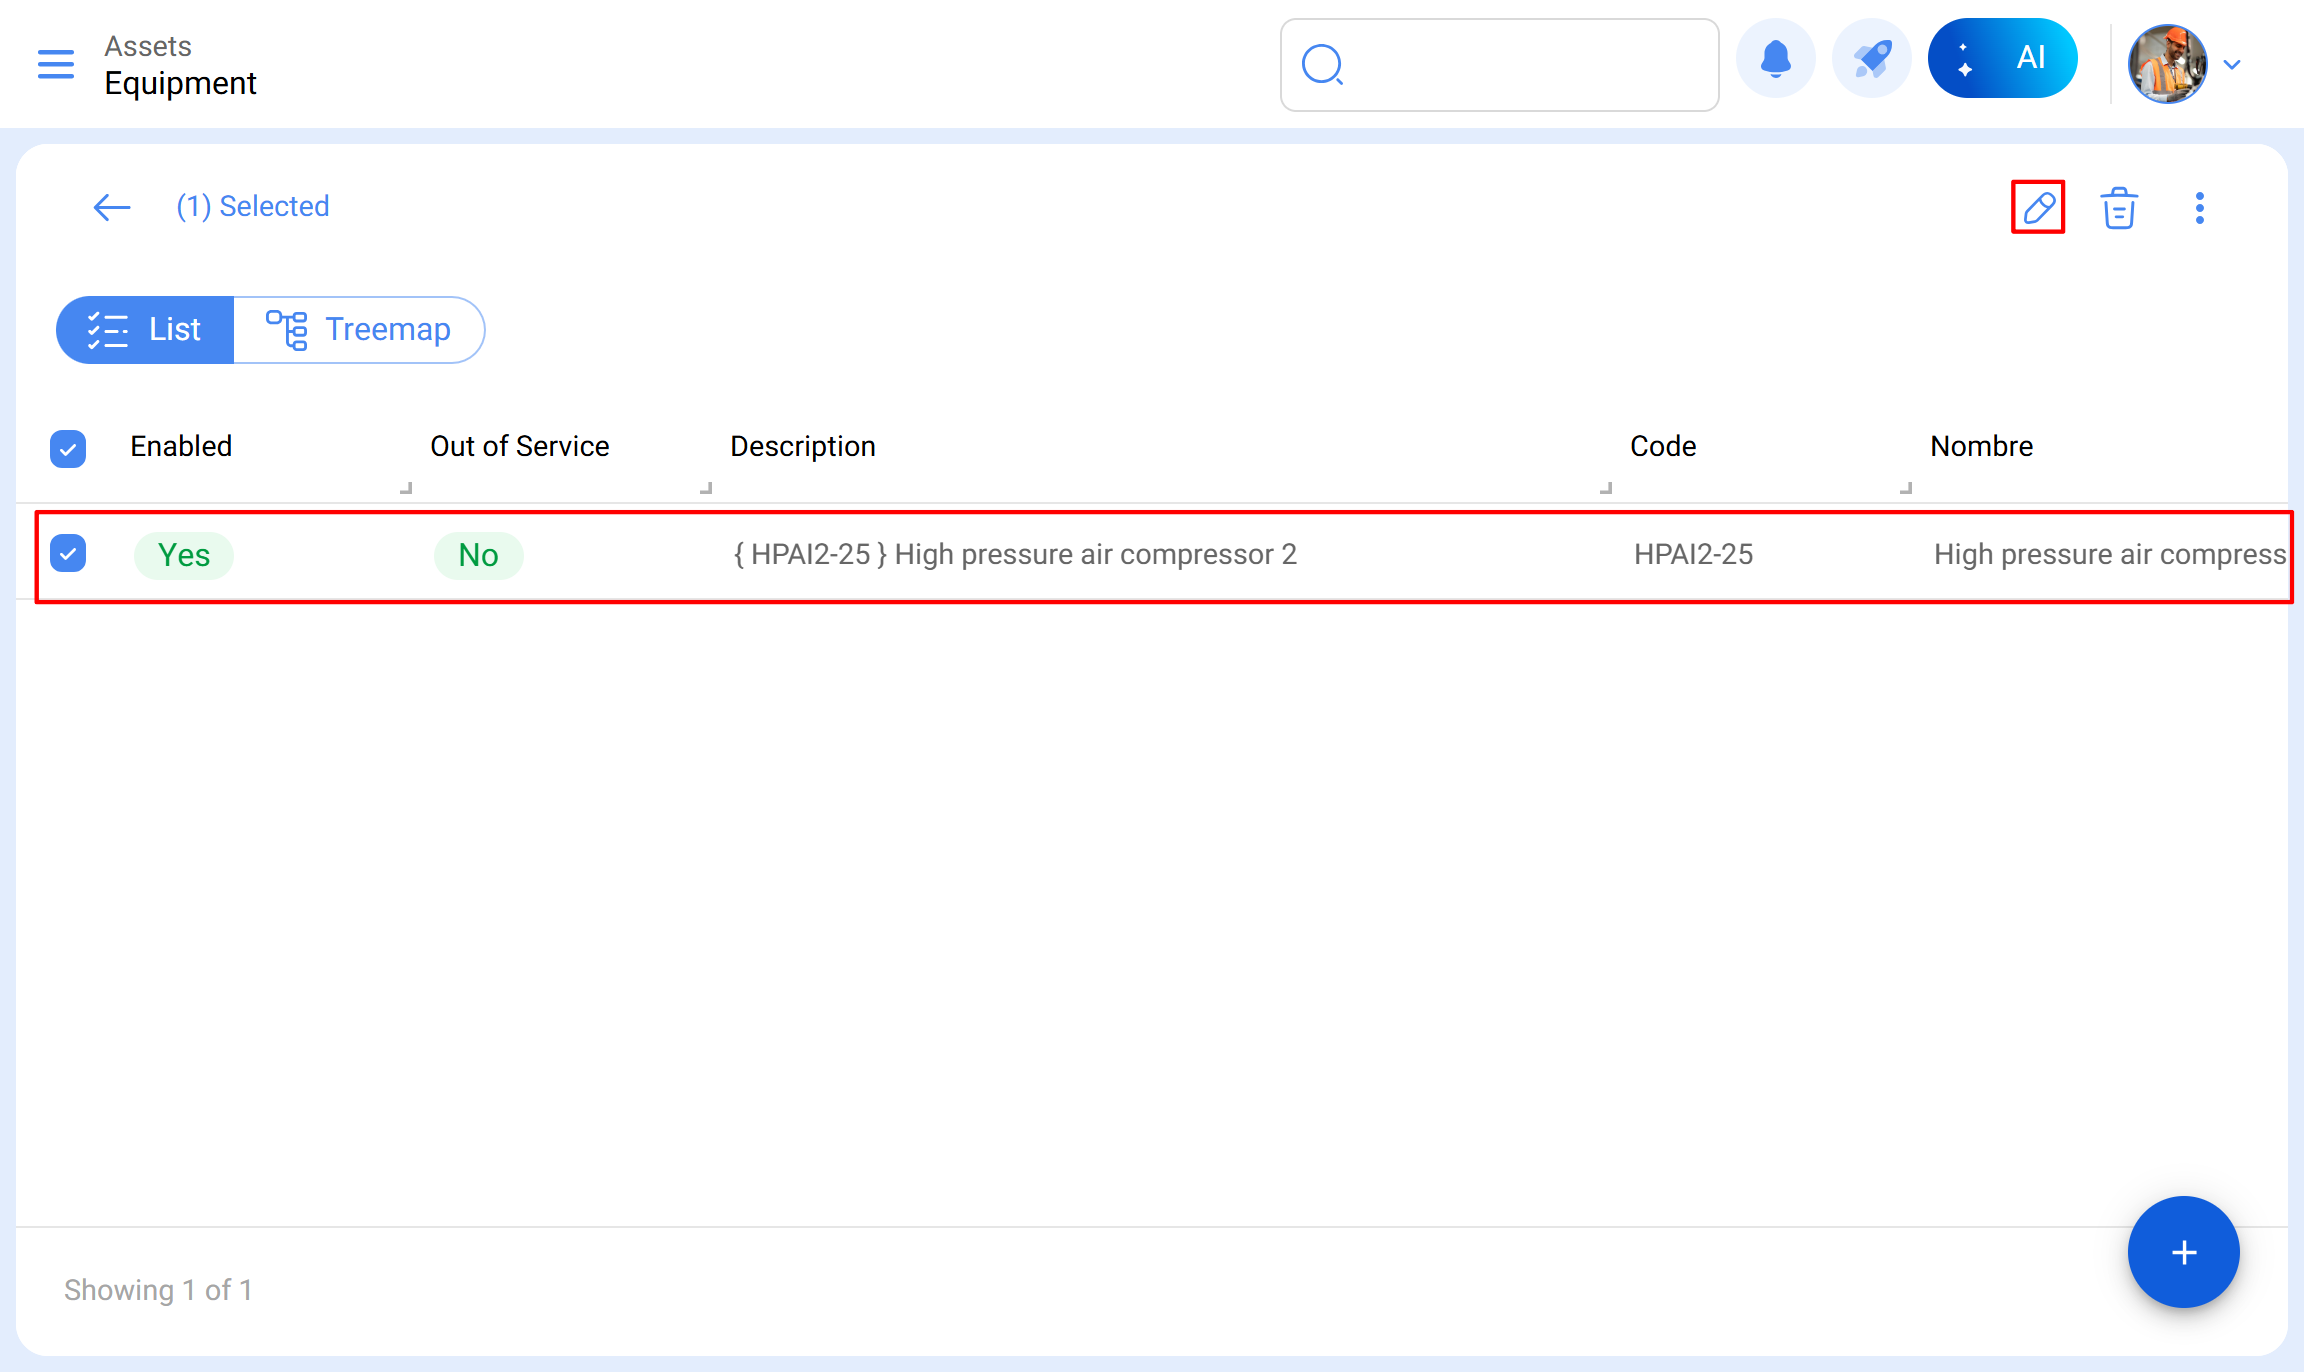
Task: Click the user avatar photo
Action: click(2167, 65)
